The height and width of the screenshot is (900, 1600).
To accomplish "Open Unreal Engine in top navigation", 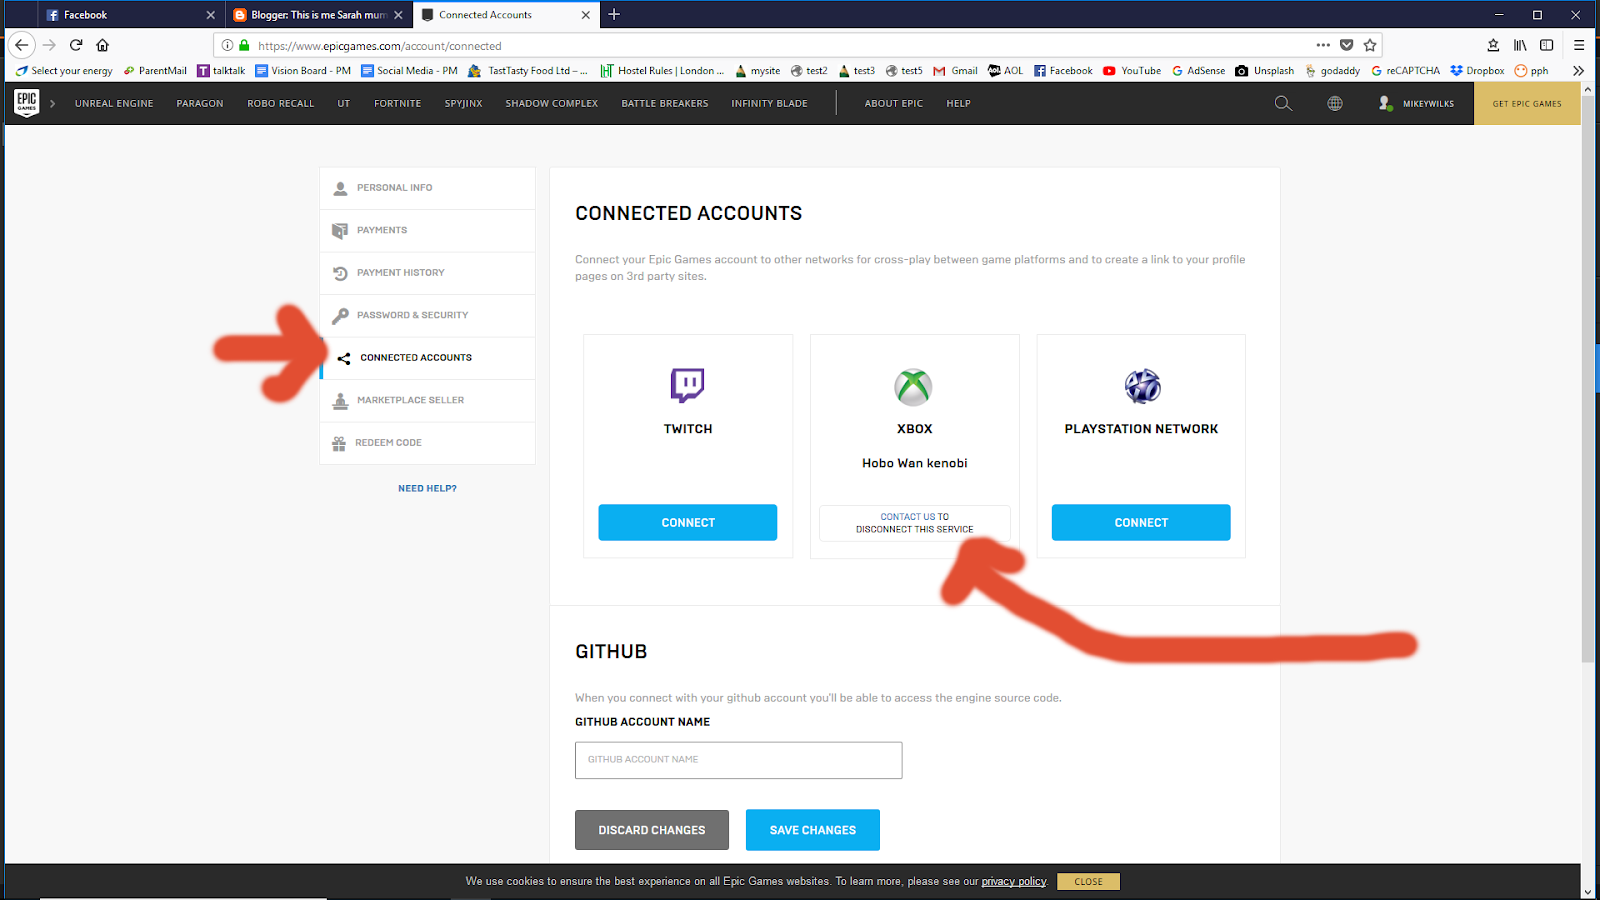I will click(114, 103).
